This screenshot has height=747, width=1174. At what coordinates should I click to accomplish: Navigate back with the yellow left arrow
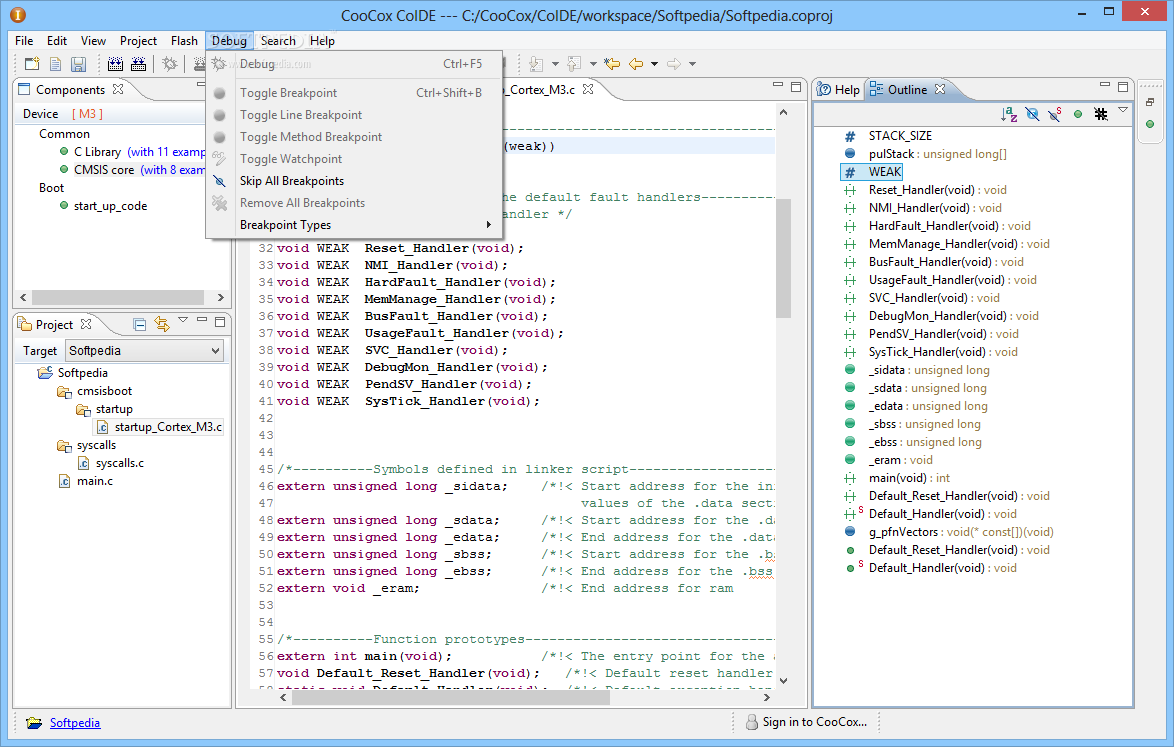636,64
